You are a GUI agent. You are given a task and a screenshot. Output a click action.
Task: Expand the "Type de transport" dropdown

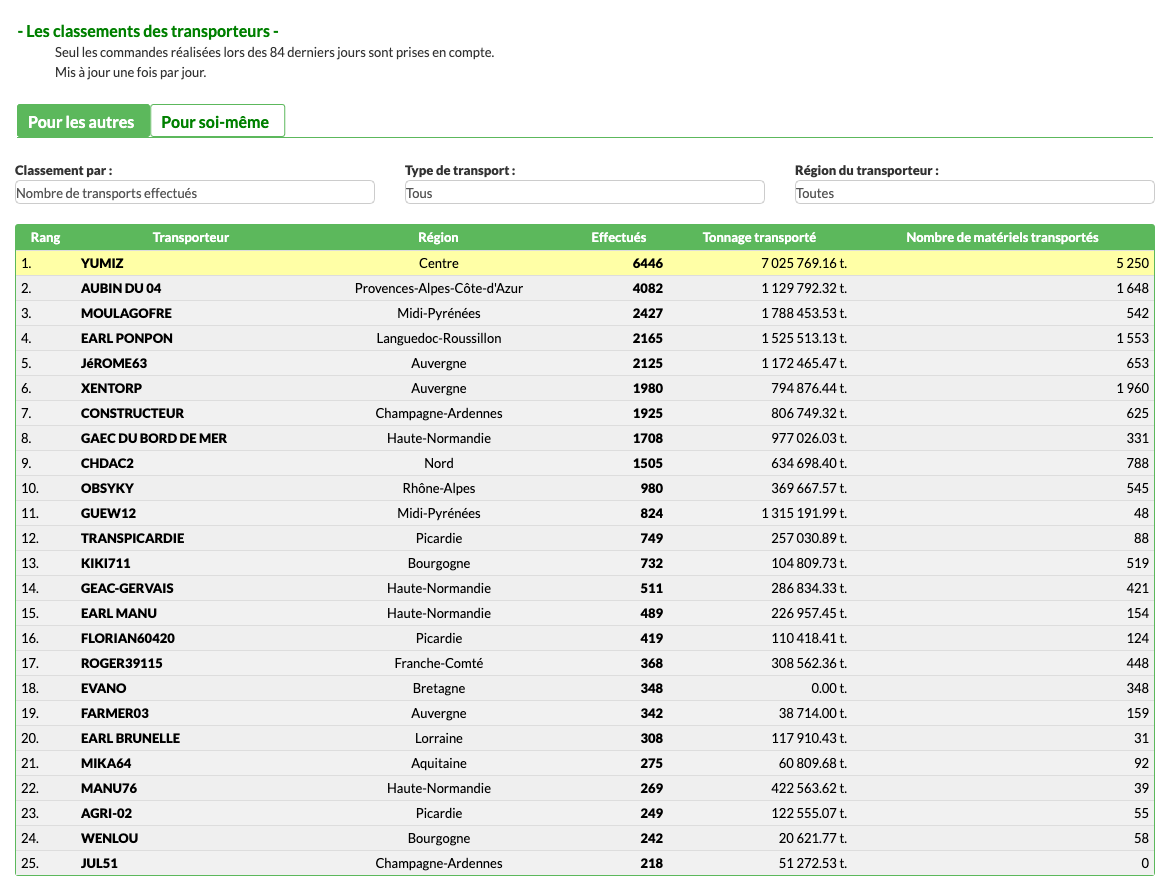point(584,193)
